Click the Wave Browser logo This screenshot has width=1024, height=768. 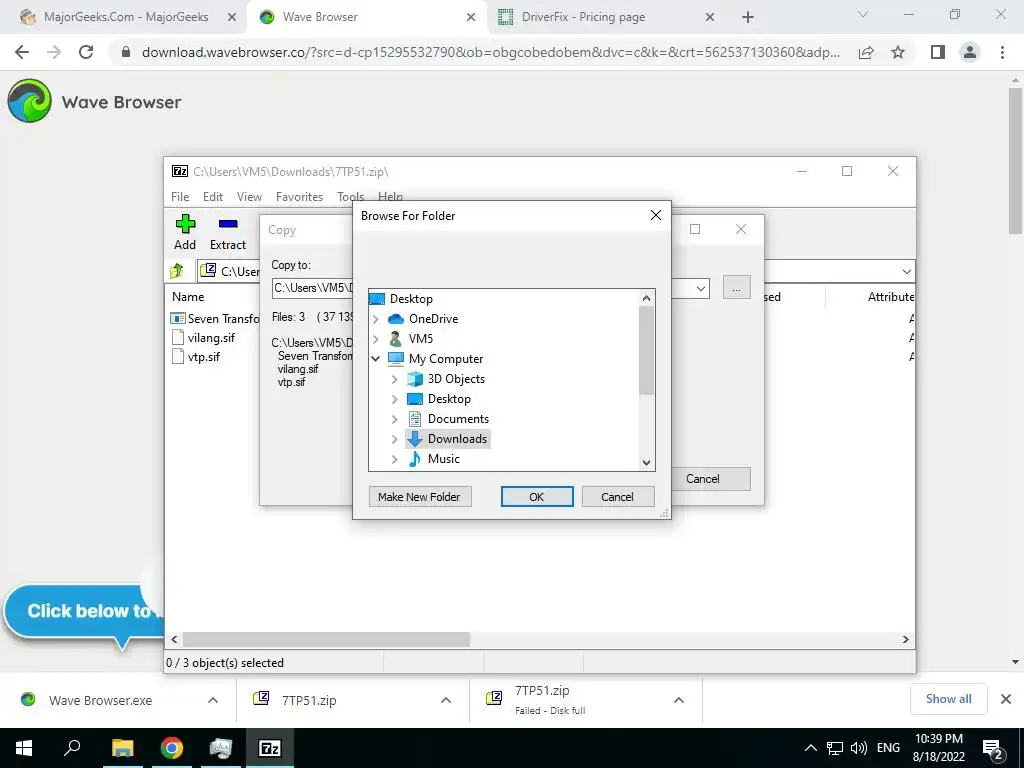(x=29, y=101)
